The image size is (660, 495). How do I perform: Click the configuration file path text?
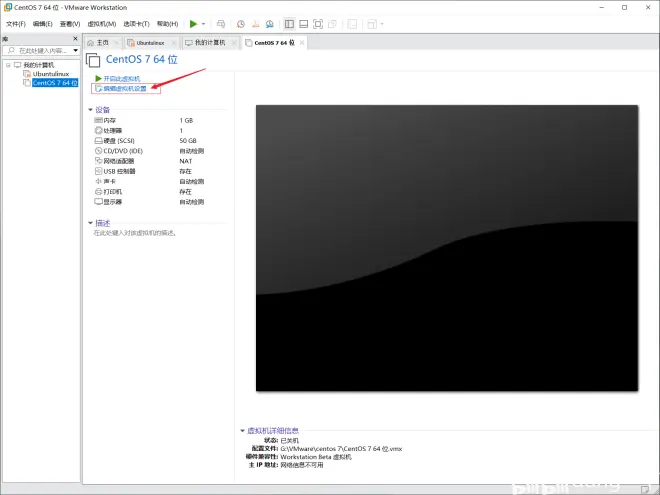click(341, 449)
